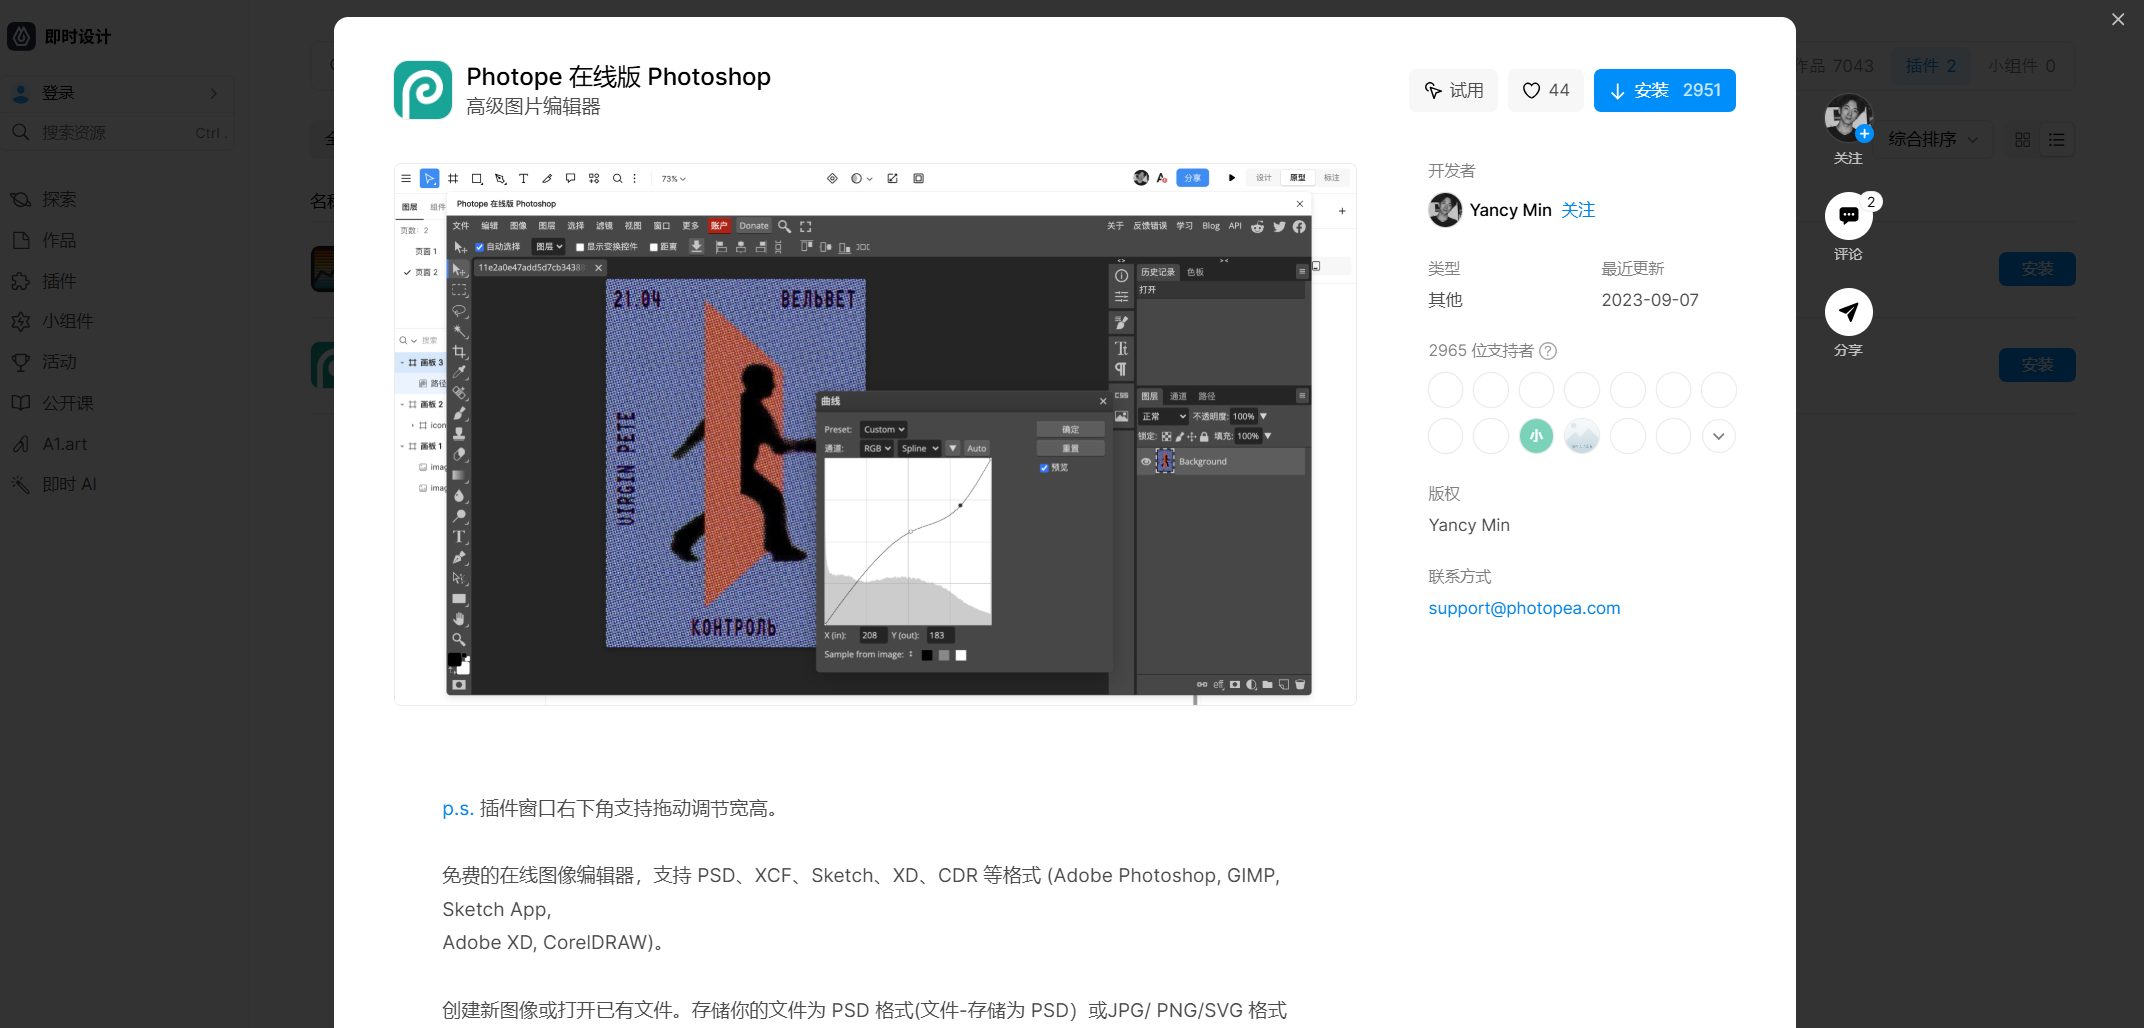2144x1028 pixels.
Task: Open 即时 AI in the sidebar
Action: (x=68, y=484)
